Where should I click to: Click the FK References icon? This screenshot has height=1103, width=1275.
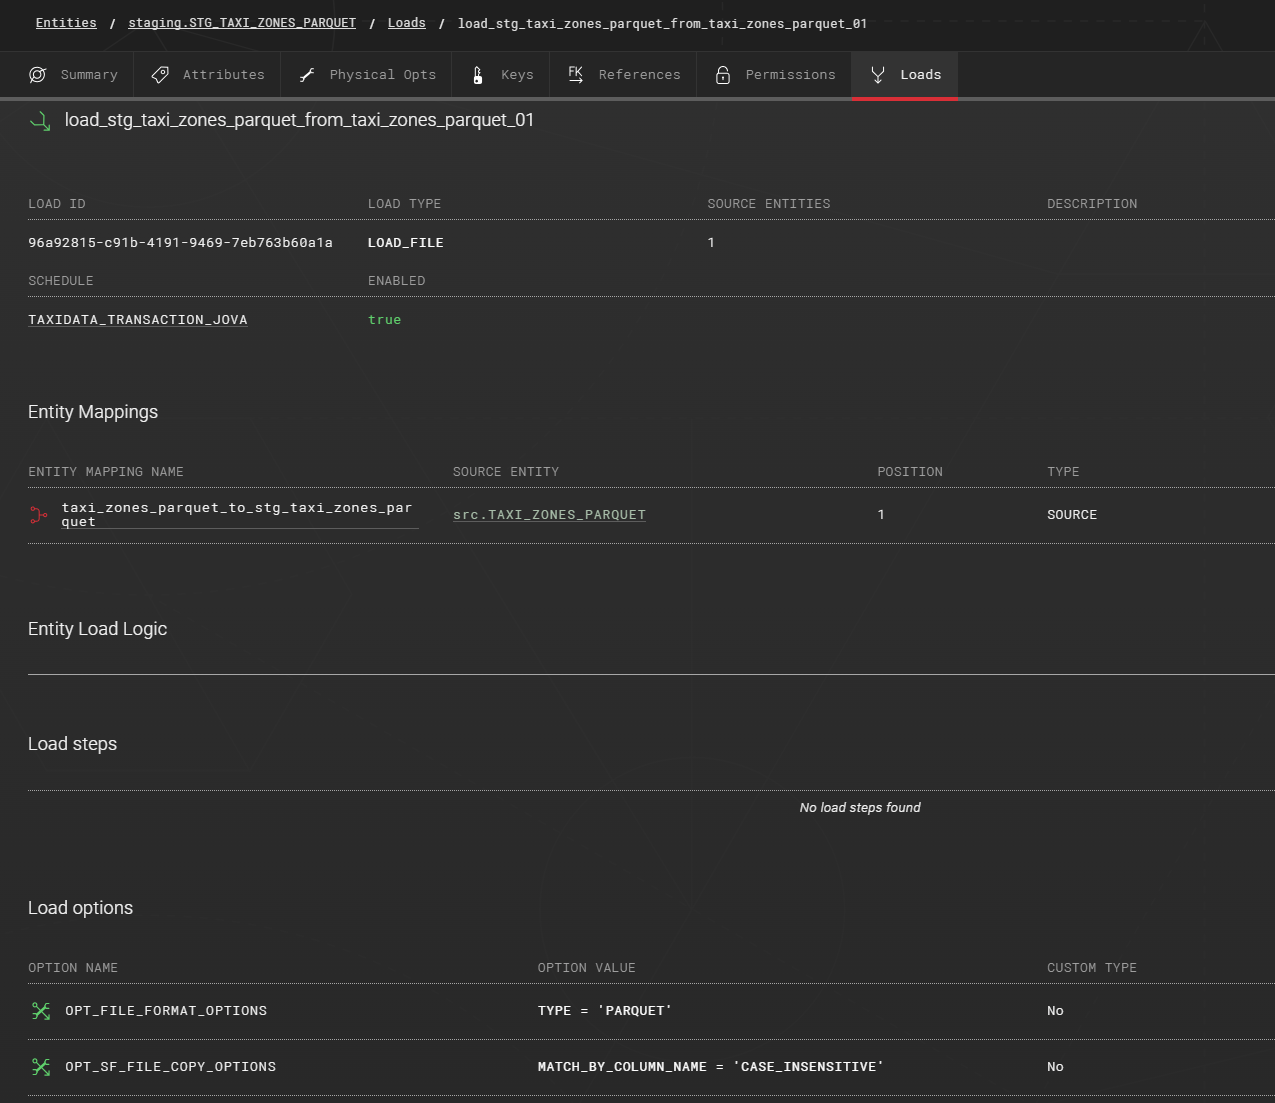pyautogui.click(x=576, y=74)
